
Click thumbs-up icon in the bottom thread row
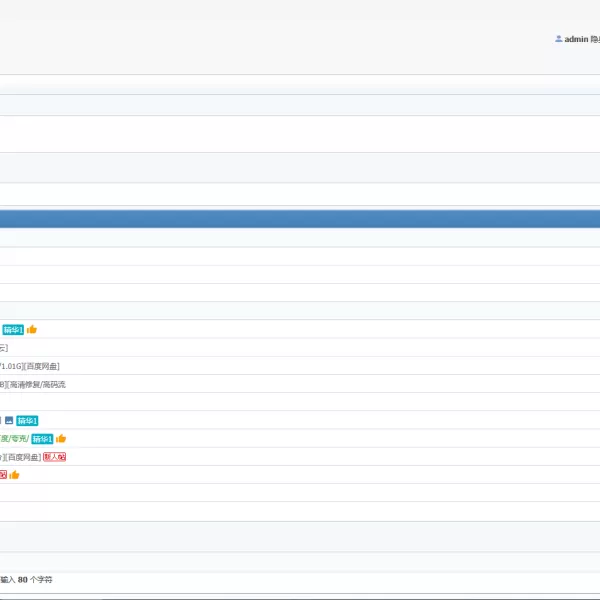pyautogui.click(x=15, y=475)
